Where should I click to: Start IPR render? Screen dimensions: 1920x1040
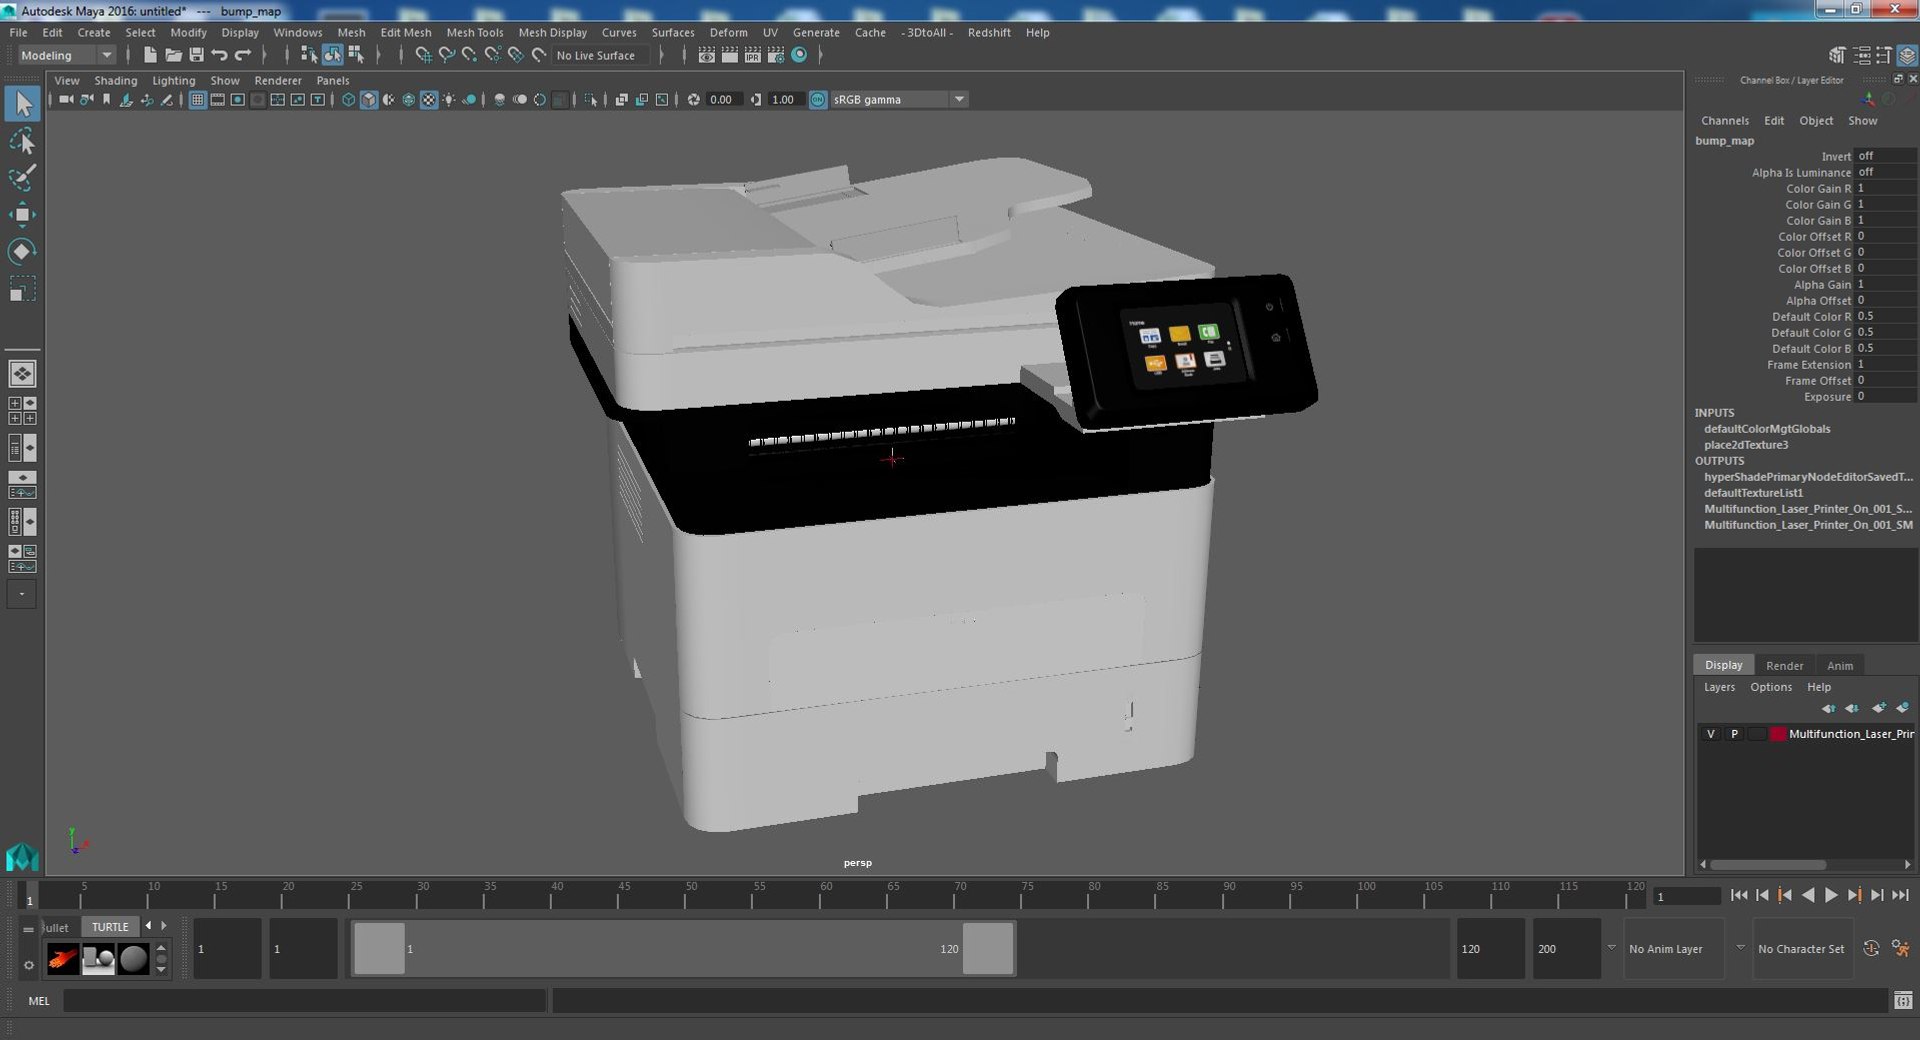(752, 55)
